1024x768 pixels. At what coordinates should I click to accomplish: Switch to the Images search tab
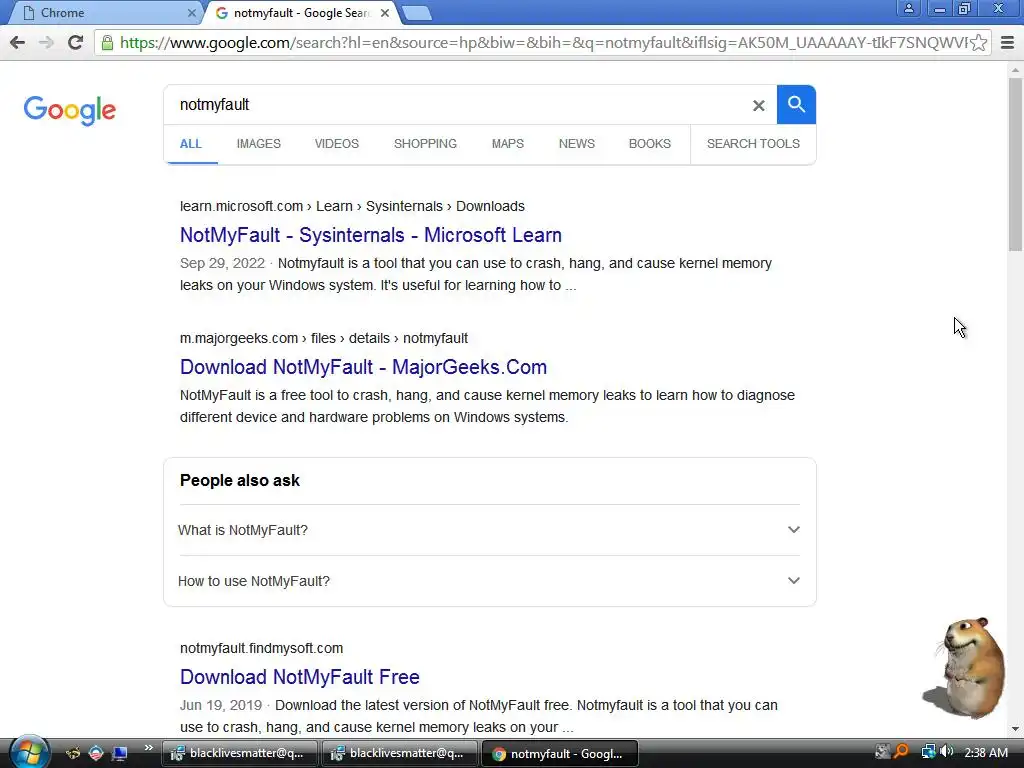pos(259,144)
